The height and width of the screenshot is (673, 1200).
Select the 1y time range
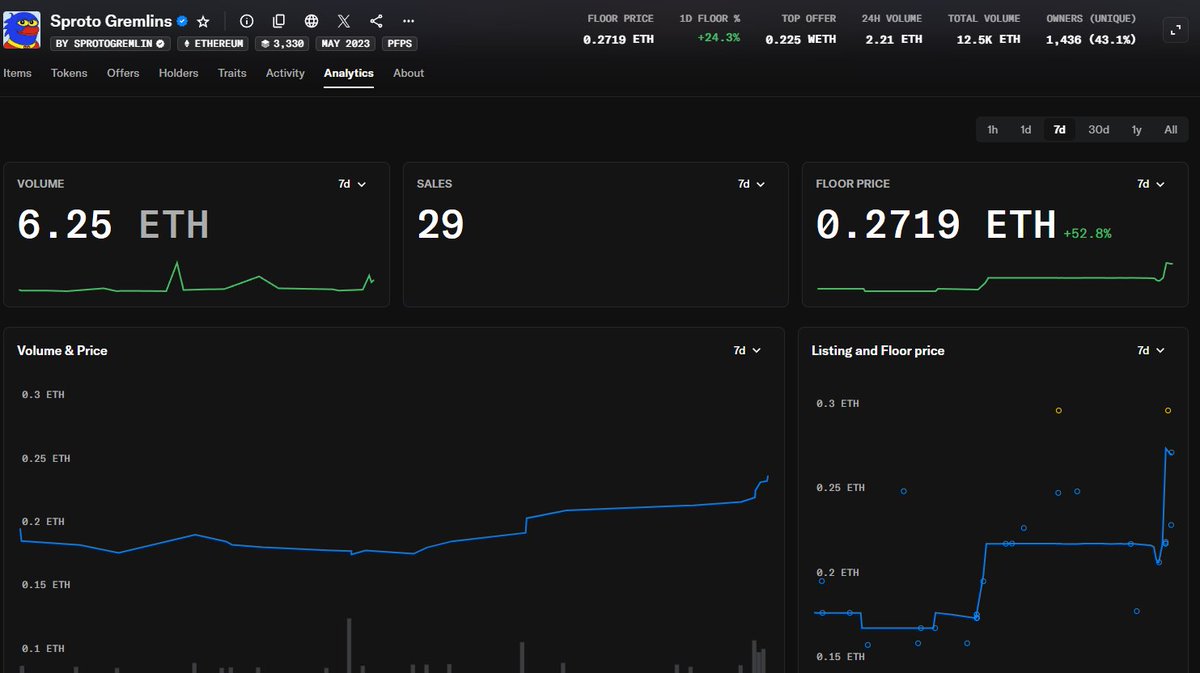click(1136, 130)
